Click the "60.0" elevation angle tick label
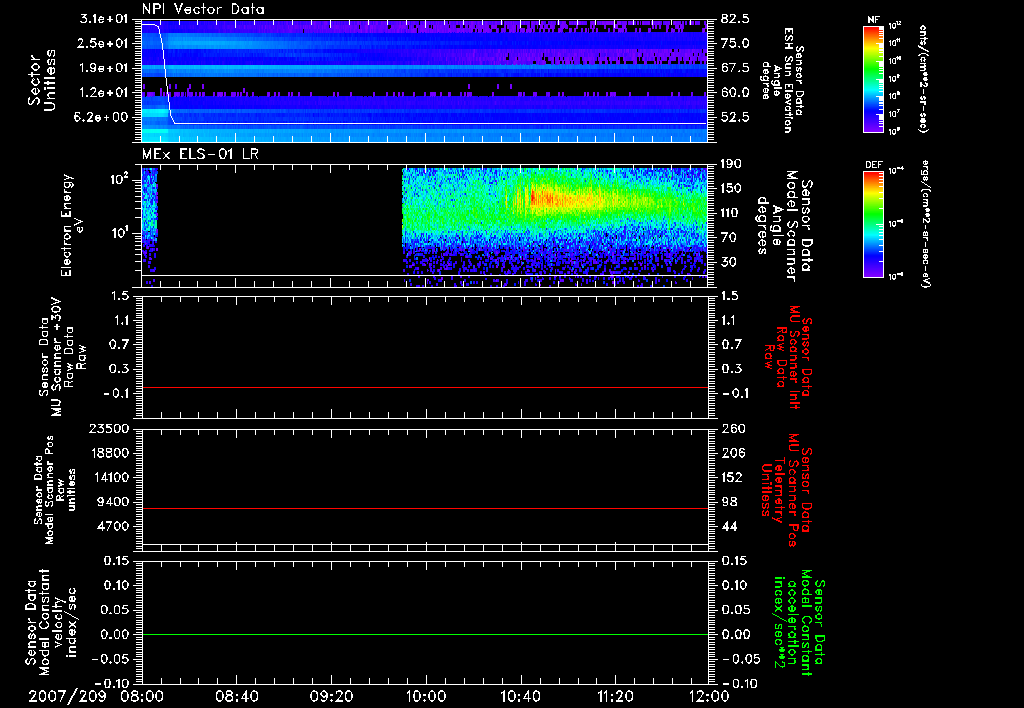 point(735,93)
